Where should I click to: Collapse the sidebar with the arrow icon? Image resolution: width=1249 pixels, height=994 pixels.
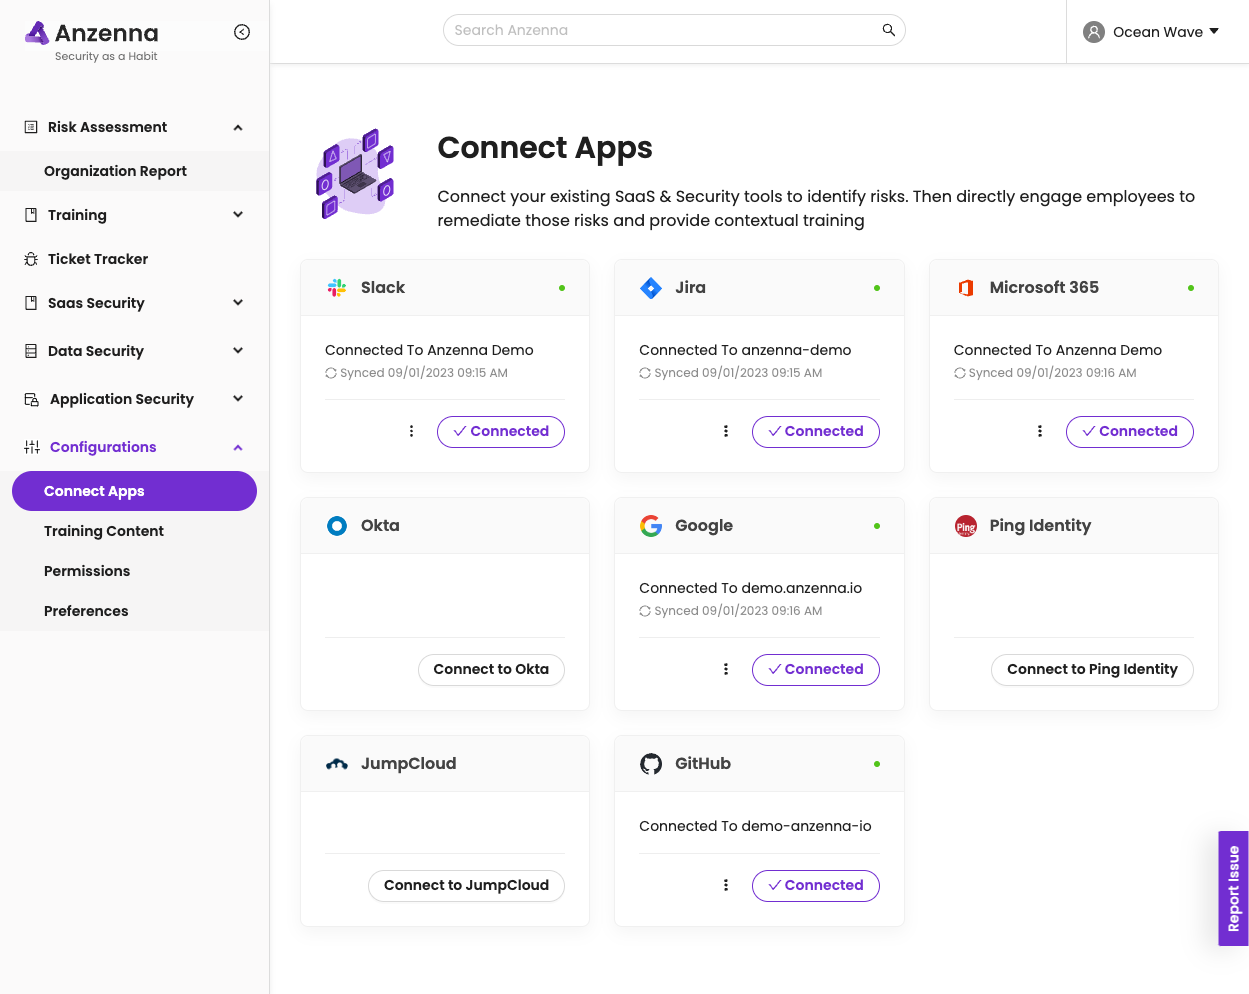(242, 32)
